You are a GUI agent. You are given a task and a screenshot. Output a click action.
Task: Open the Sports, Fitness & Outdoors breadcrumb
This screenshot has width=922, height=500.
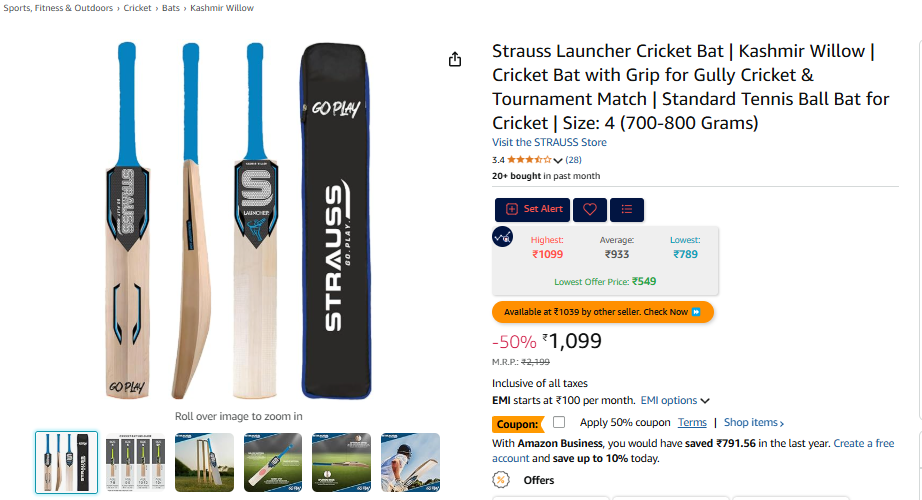click(x=60, y=8)
